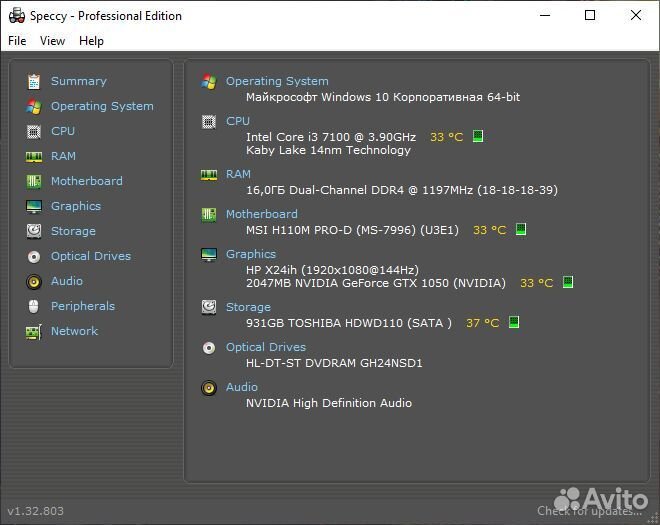Click the Operating System heading link in main panel
660x525 pixels.
tap(277, 81)
